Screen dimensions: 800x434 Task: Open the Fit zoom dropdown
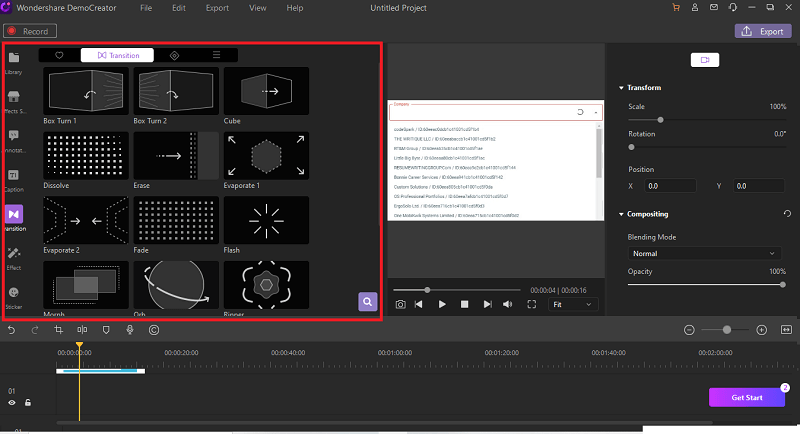pyautogui.click(x=572, y=304)
